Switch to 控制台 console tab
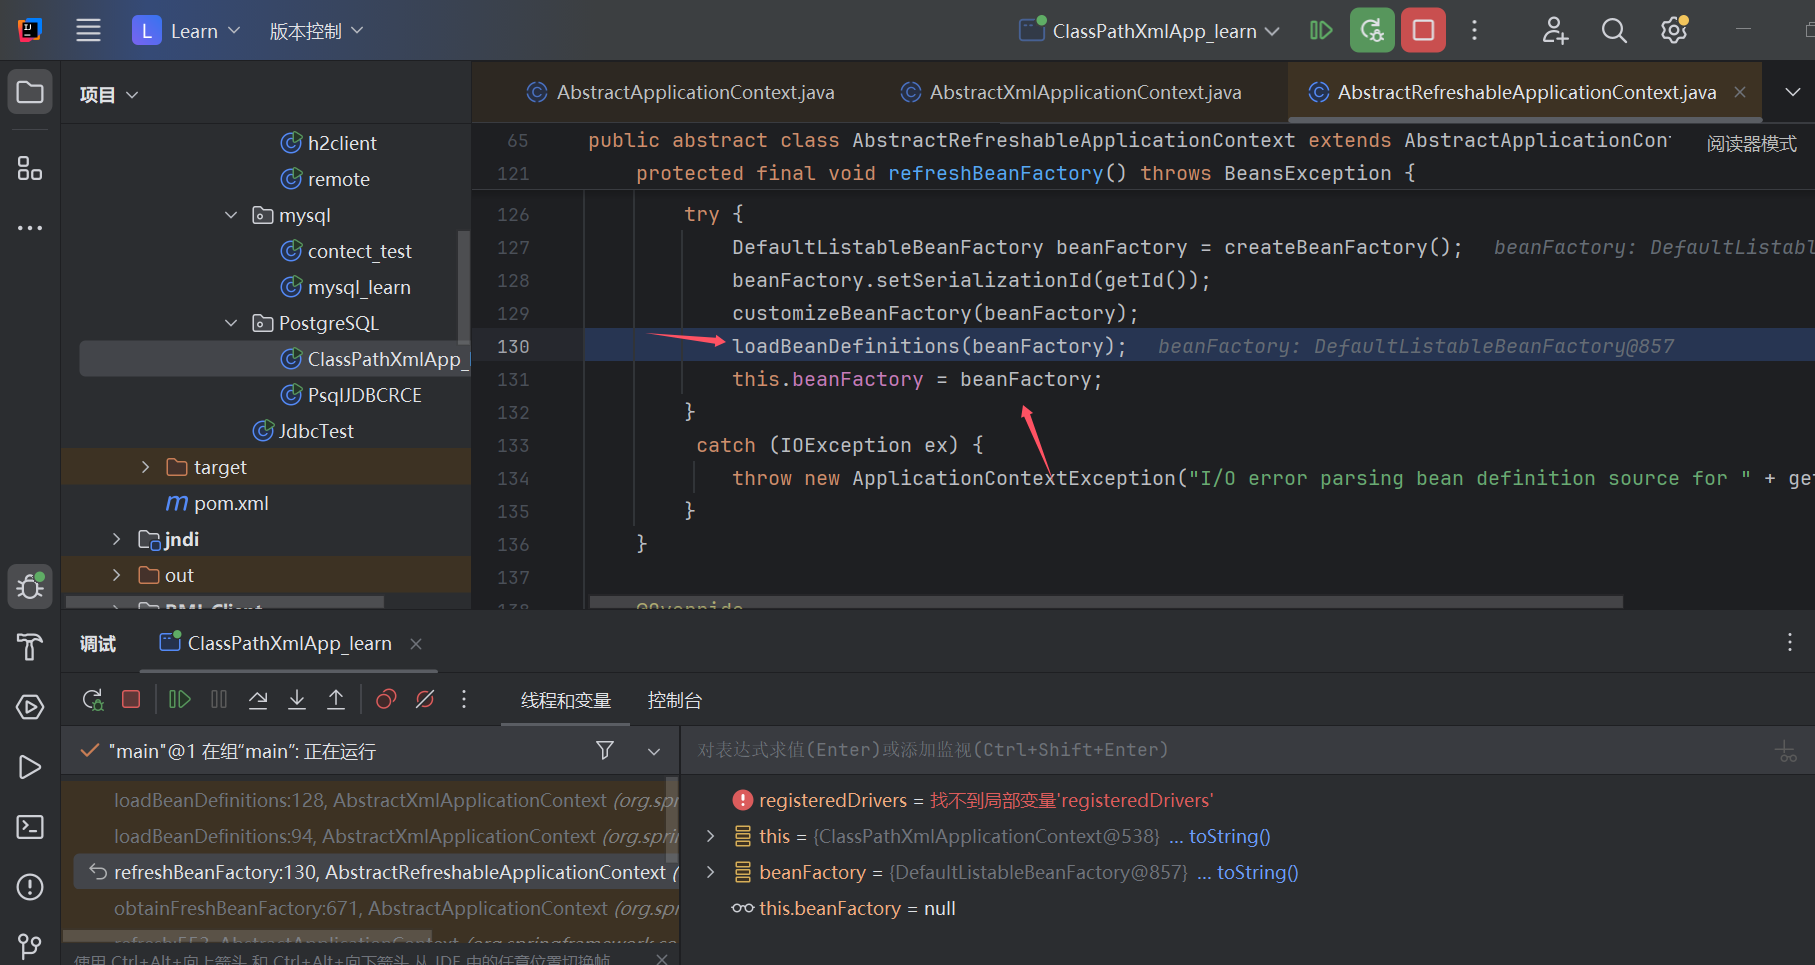 coord(675,701)
